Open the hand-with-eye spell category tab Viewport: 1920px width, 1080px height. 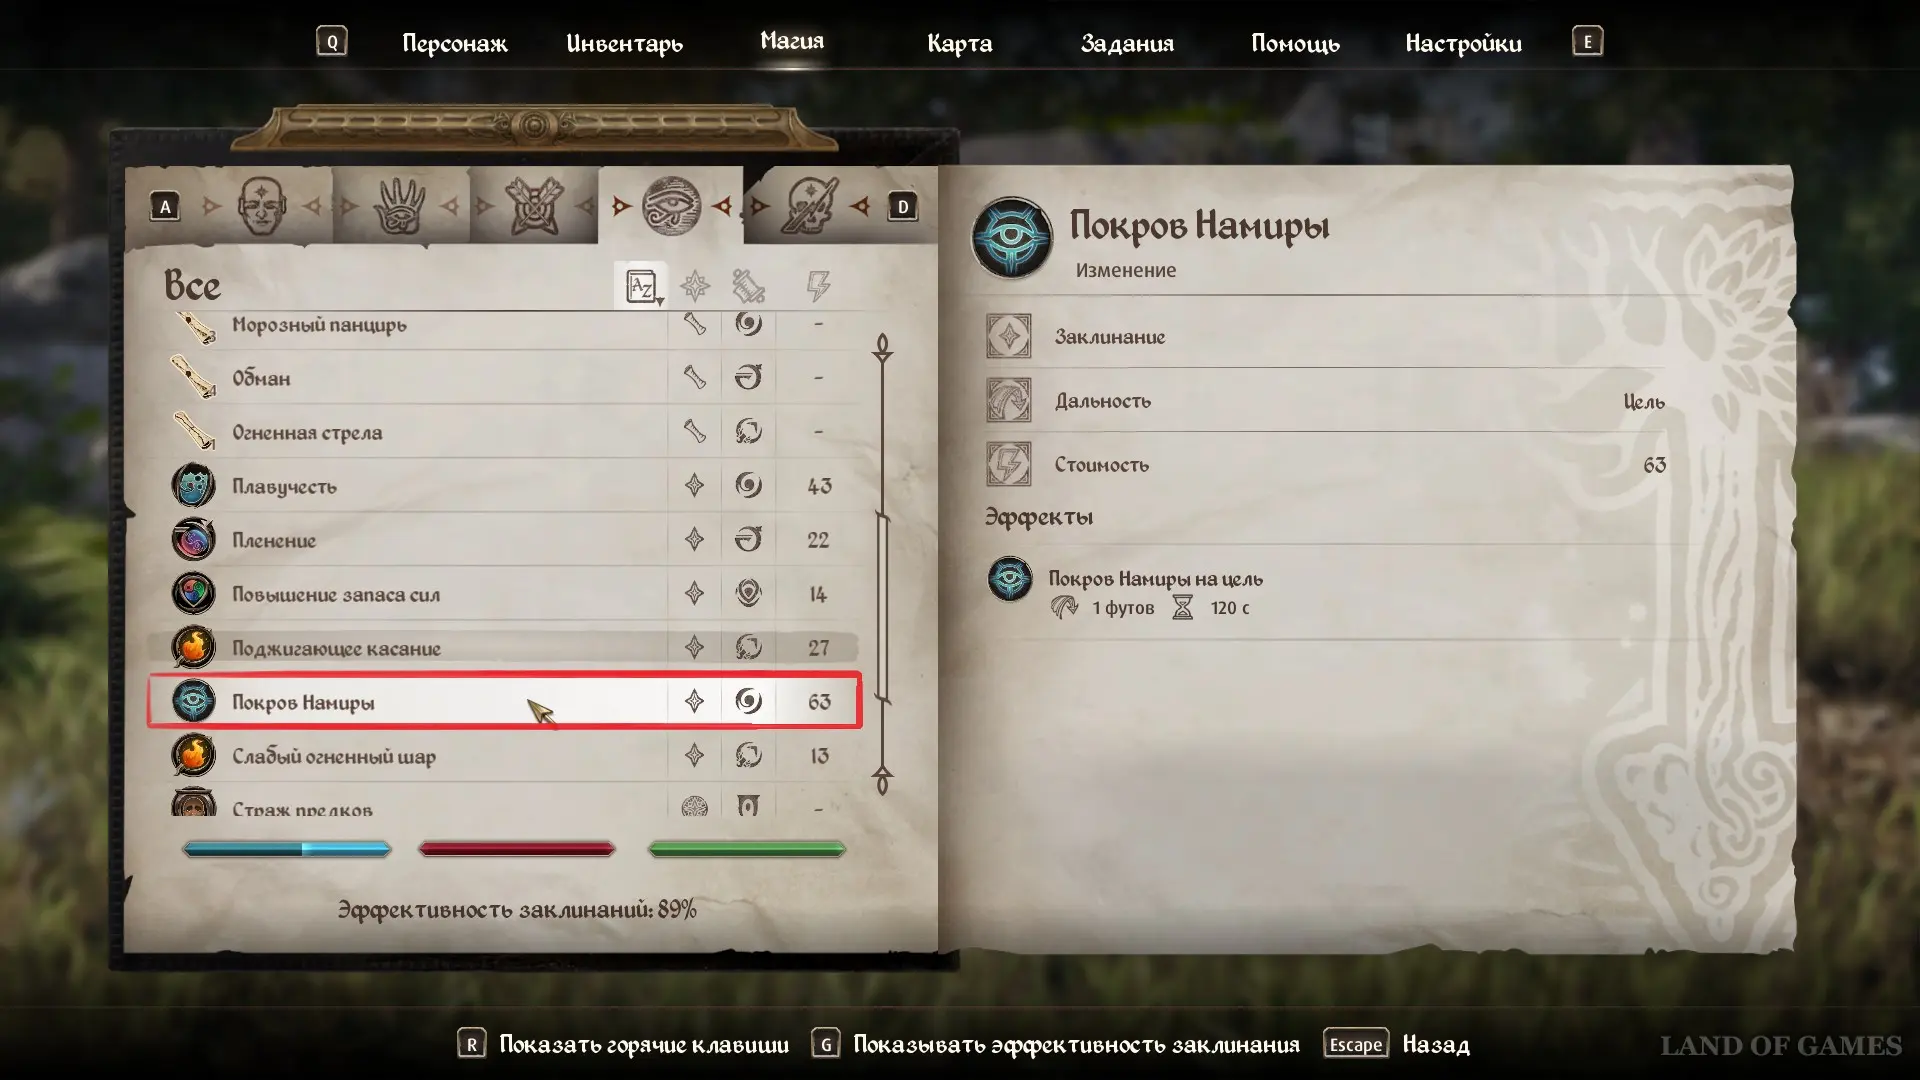[399, 206]
